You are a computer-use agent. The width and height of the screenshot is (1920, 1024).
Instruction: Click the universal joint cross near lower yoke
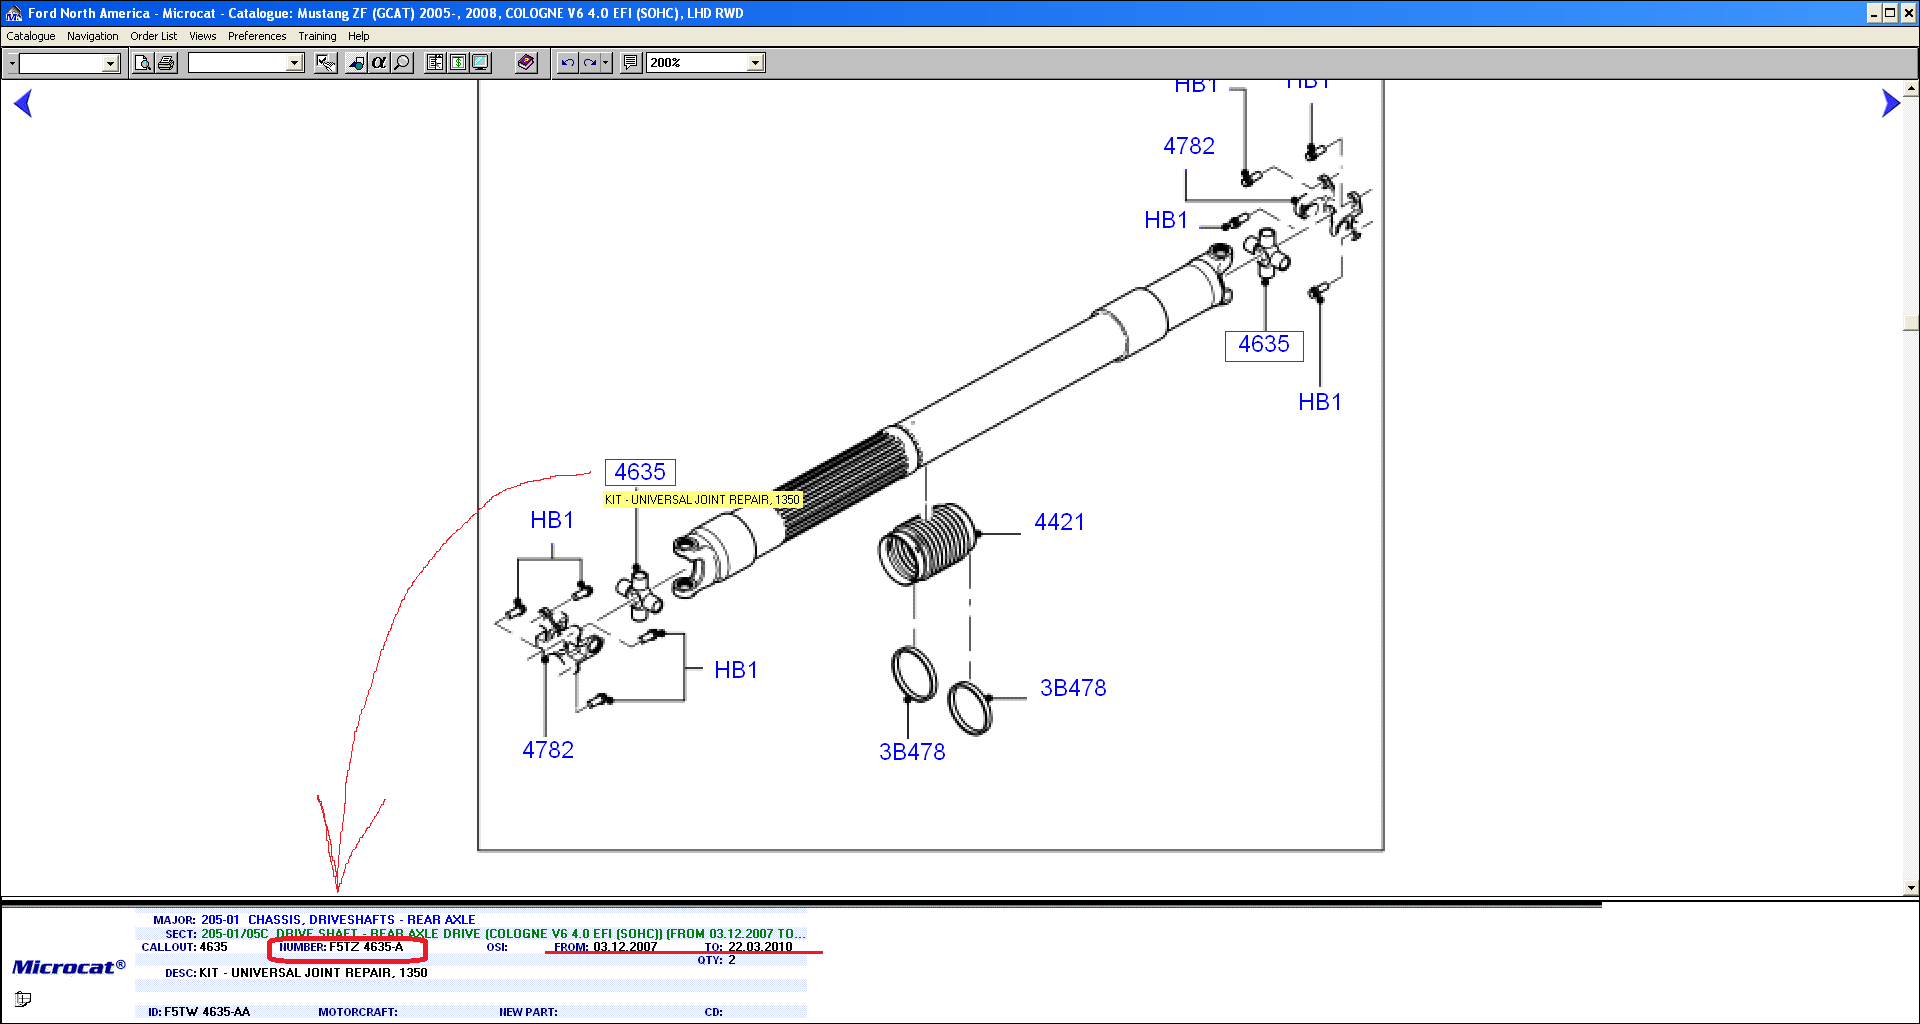point(639,594)
